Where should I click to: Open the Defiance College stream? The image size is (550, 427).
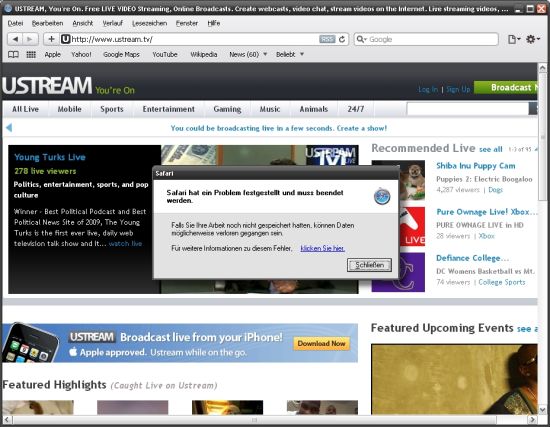point(472,258)
